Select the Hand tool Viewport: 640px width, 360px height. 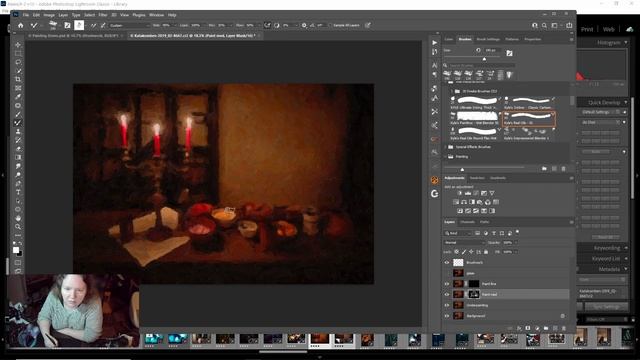(18, 218)
